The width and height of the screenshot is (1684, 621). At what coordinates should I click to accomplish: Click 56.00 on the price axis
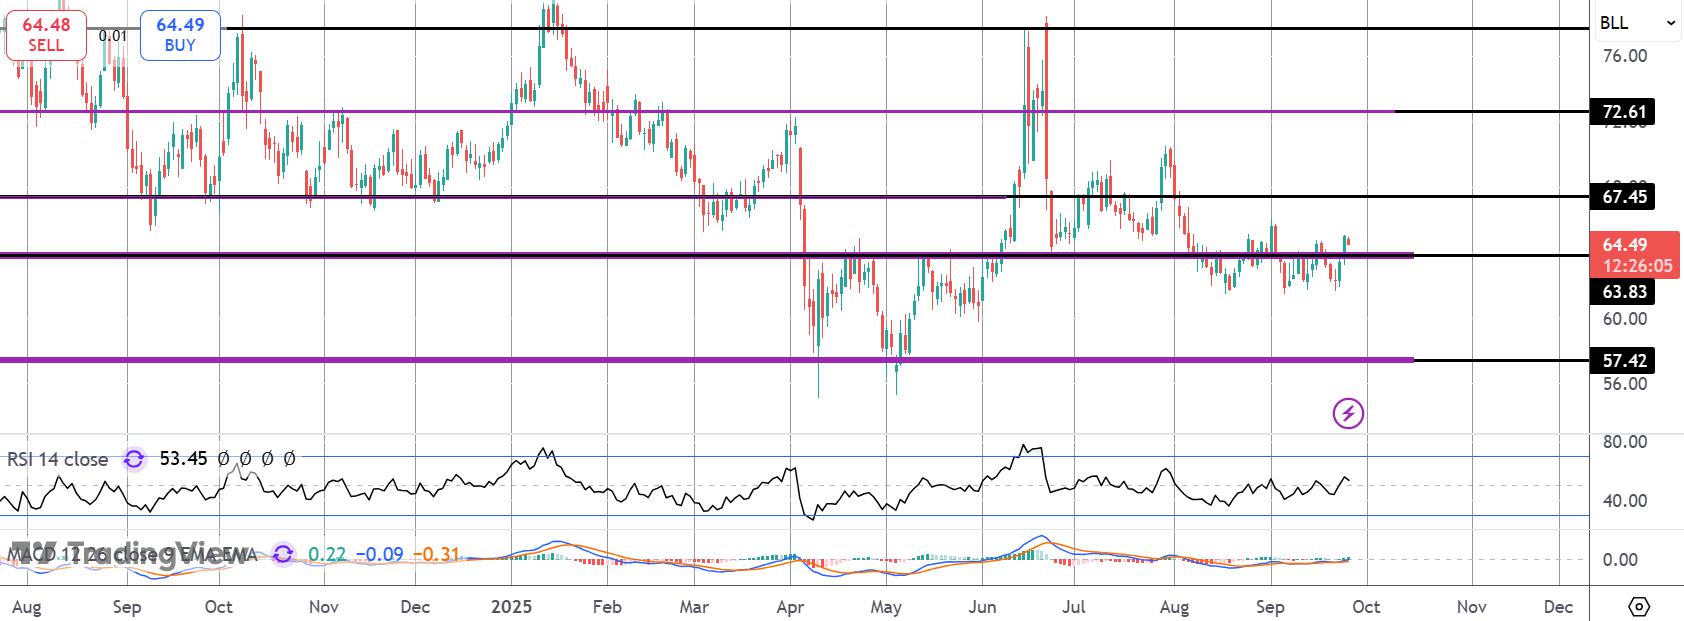[x=1624, y=384]
